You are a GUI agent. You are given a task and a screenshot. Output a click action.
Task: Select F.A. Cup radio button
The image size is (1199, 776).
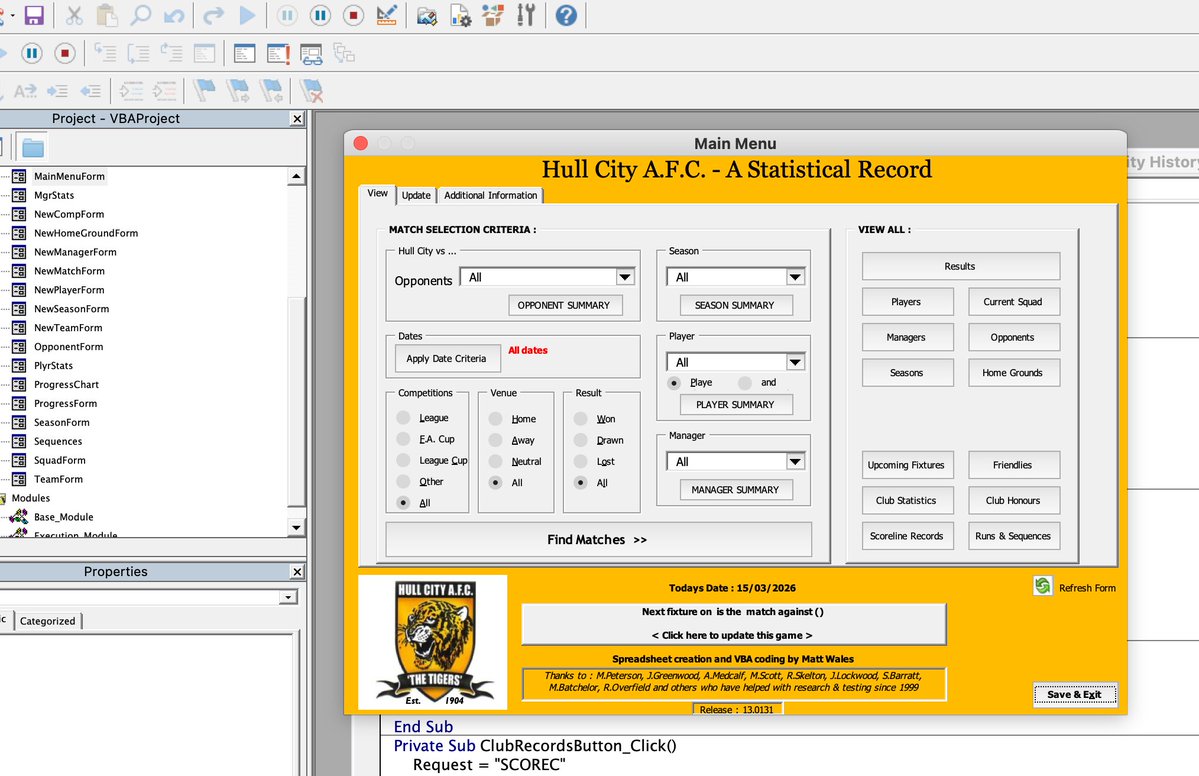click(403, 439)
